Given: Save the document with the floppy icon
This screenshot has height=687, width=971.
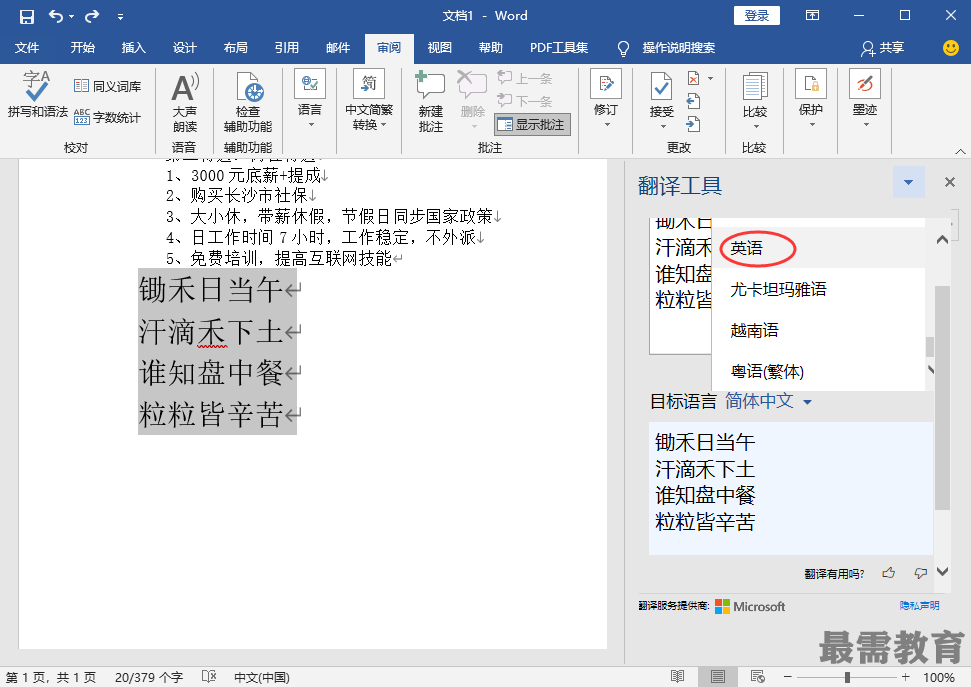Looking at the screenshot, I should [27, 16].
